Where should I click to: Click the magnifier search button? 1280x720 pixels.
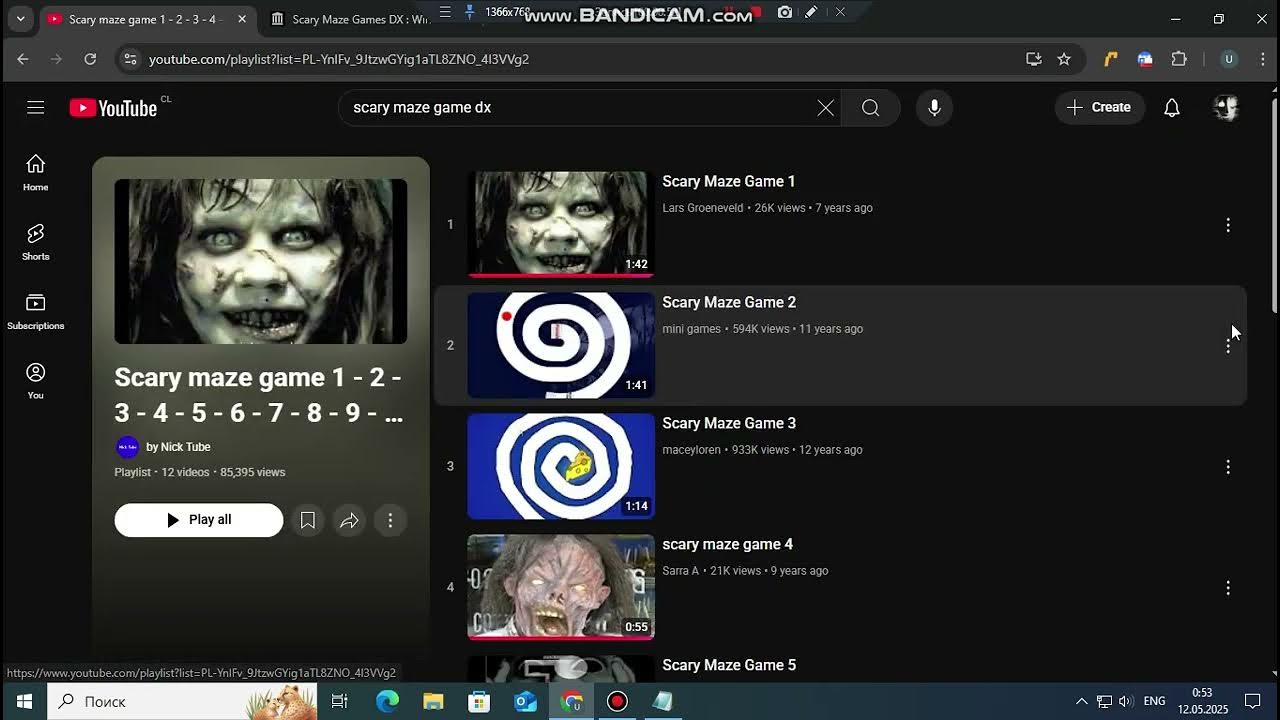[x=870, y=108]
